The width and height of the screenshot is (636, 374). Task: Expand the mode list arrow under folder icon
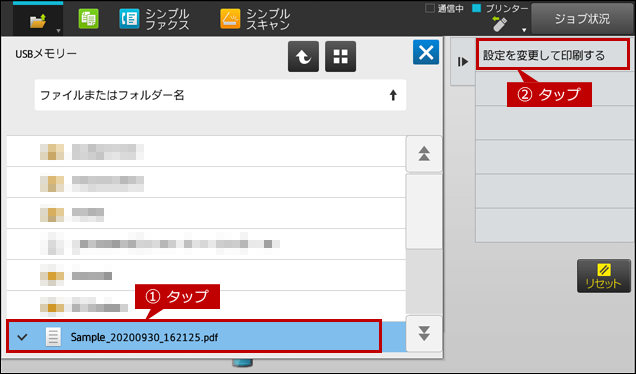pos(58,31)
